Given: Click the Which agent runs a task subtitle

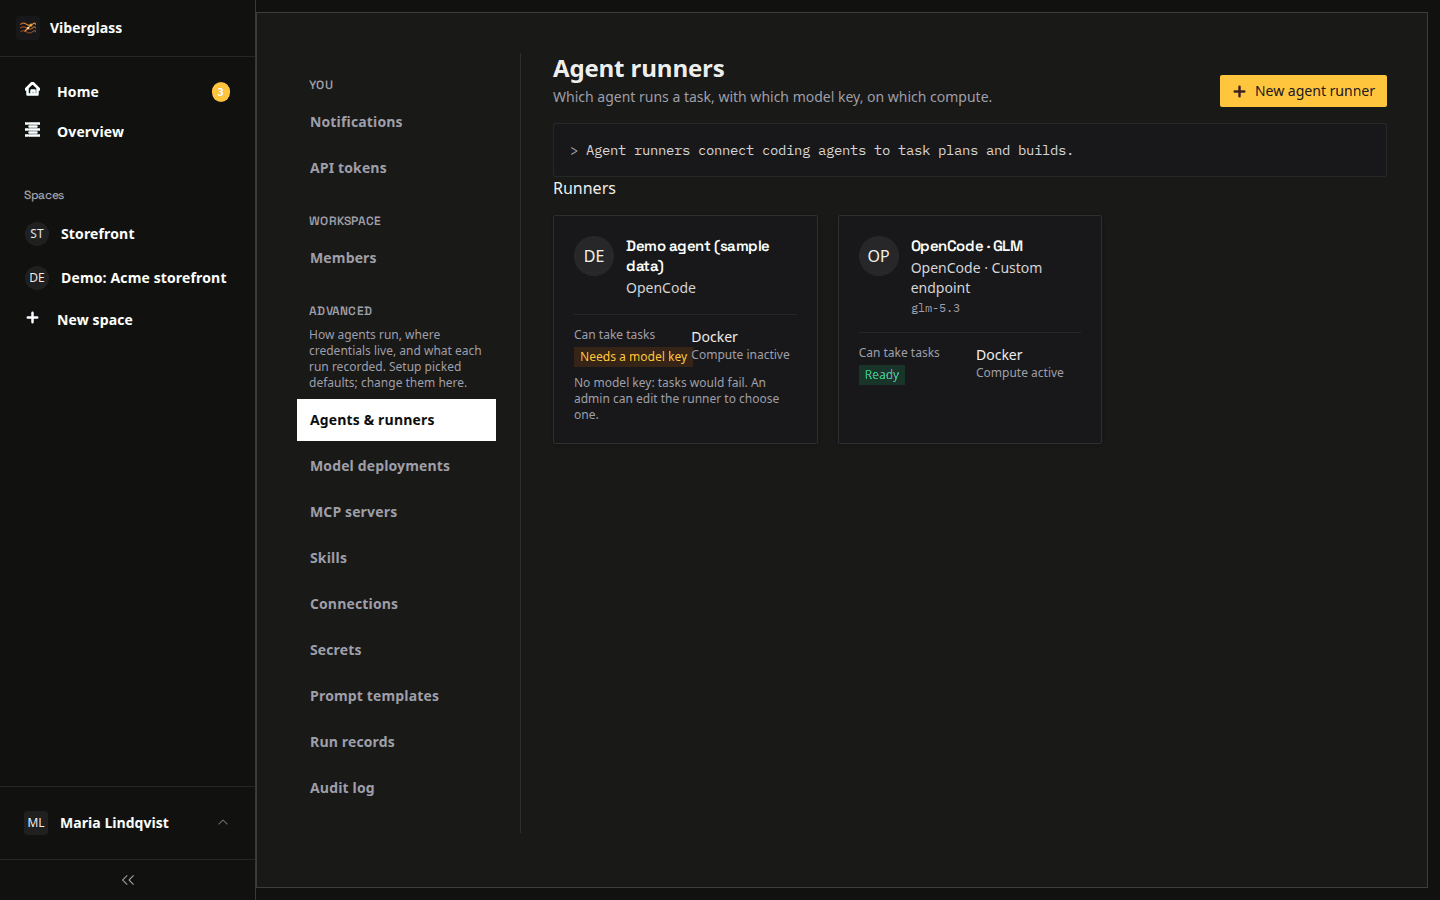Looking at the screenshot, I should [x=772, y=97].
